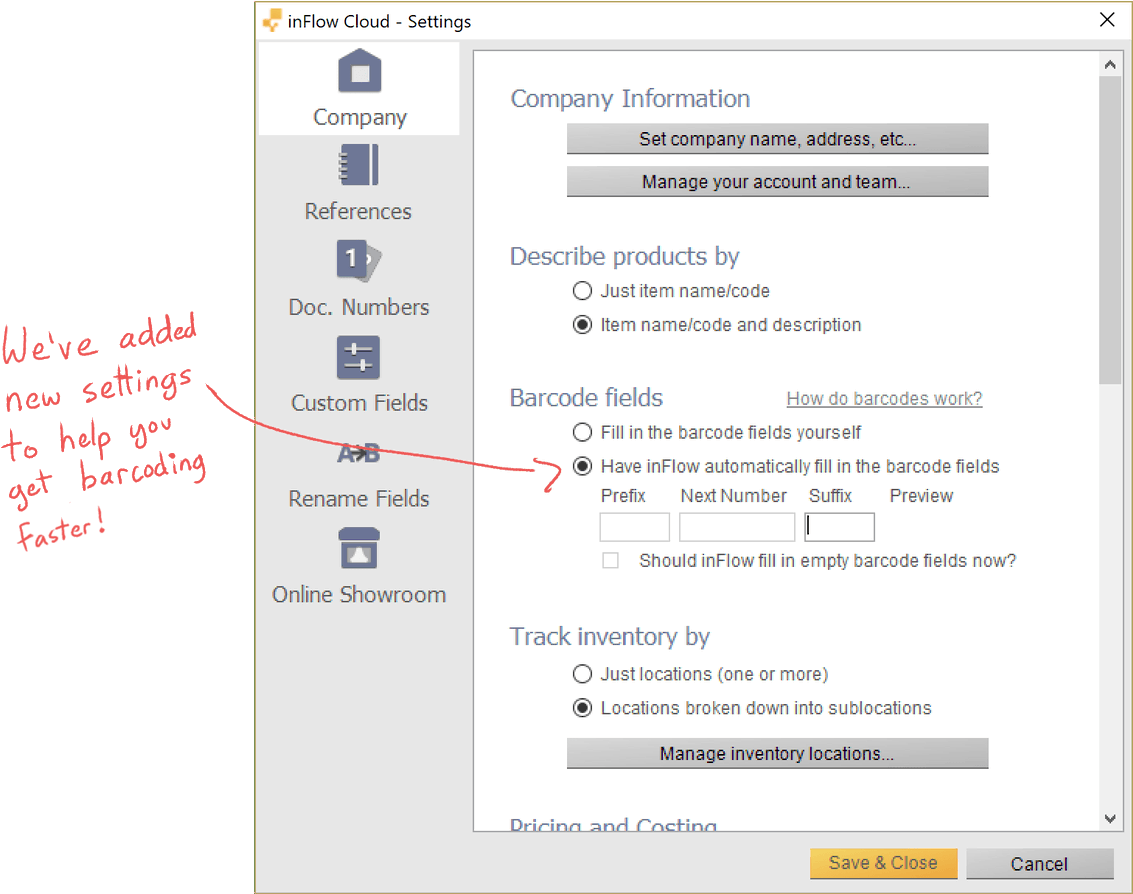Click the barcode Suffix input field
The height and width of the screenshot is (894, 1133).
[840, 527]
